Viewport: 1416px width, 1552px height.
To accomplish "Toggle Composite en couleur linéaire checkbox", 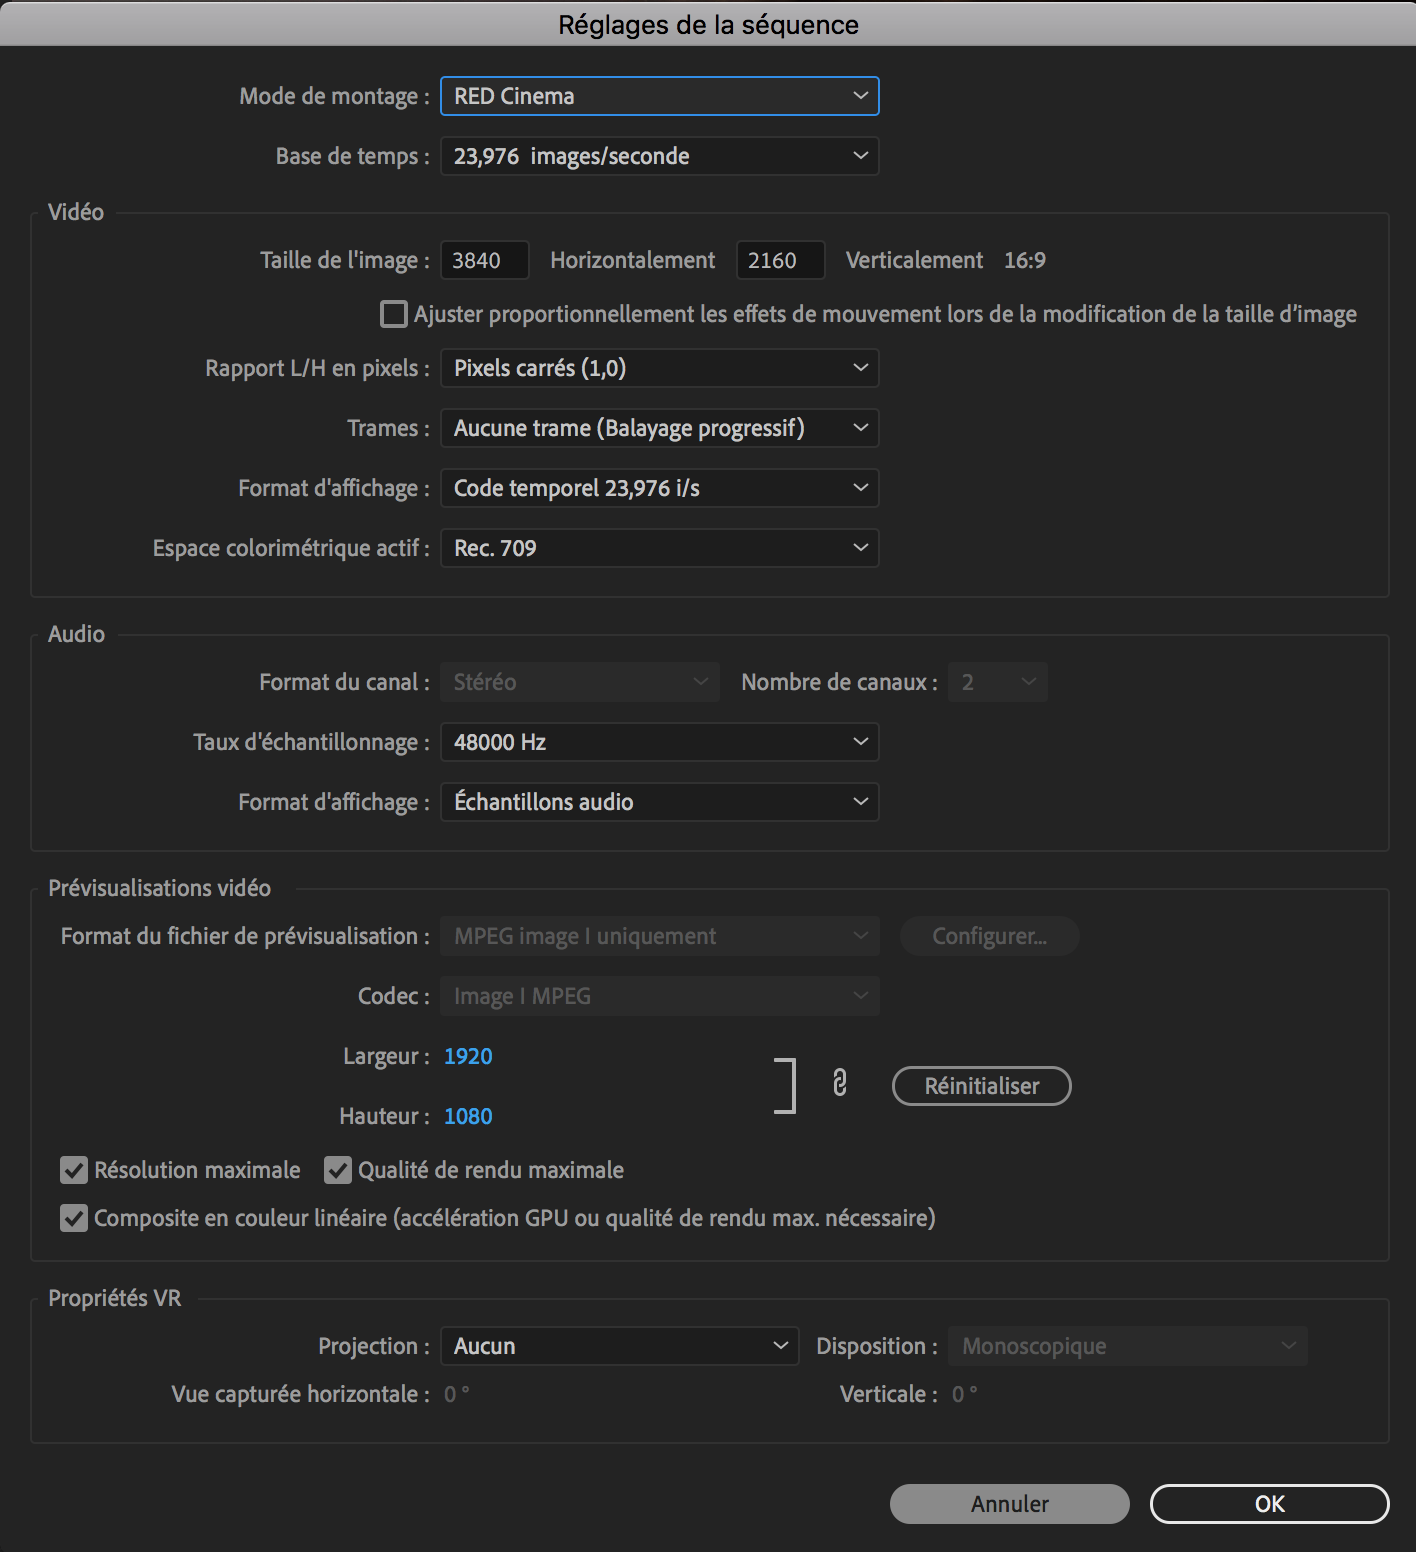I will (74, 1218).
